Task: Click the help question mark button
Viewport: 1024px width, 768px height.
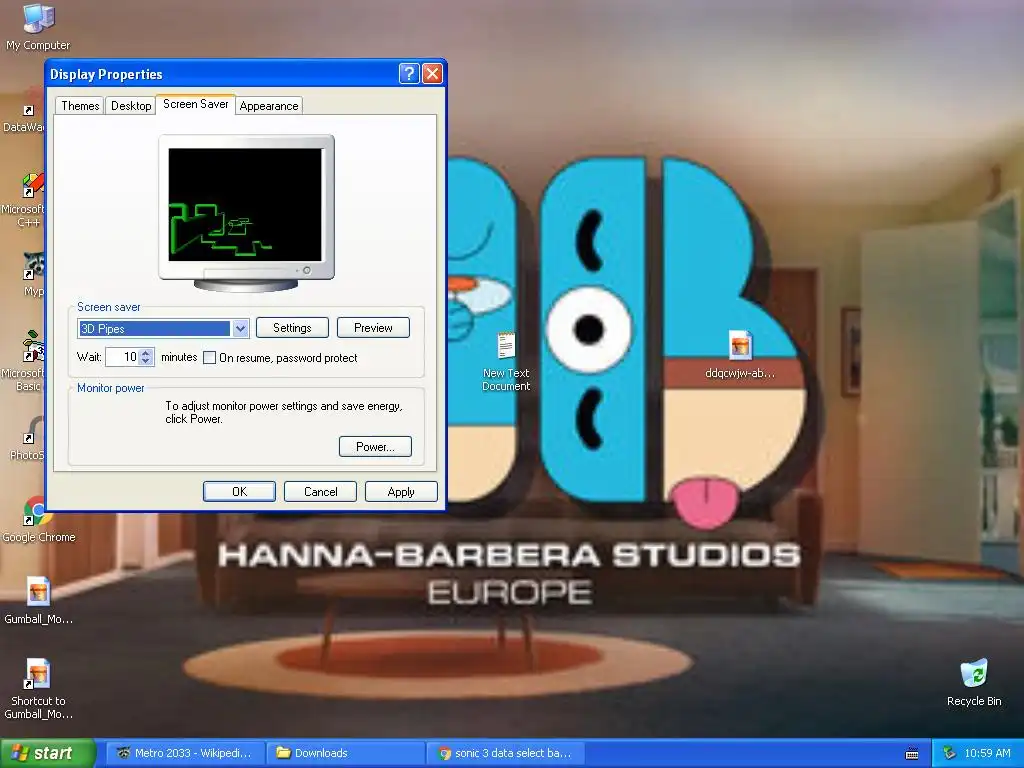Action: (x=409, y=73)
